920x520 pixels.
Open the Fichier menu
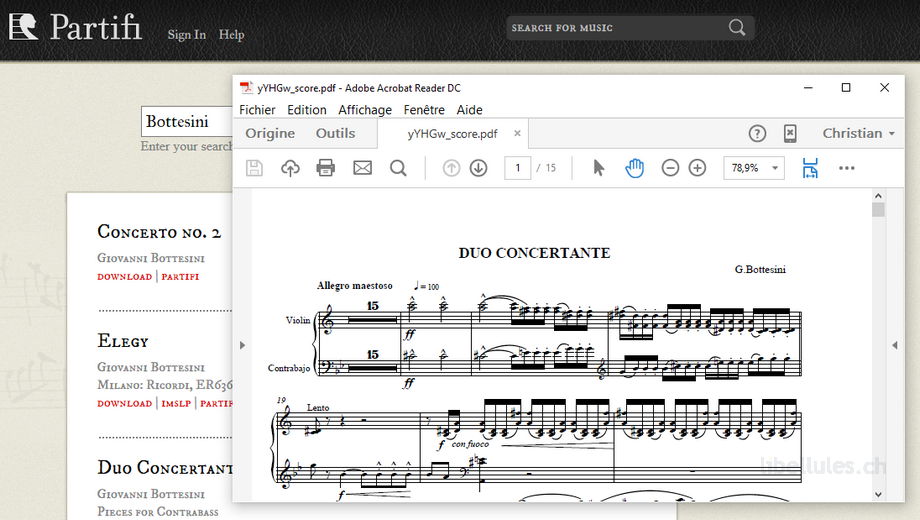[257, 110]
